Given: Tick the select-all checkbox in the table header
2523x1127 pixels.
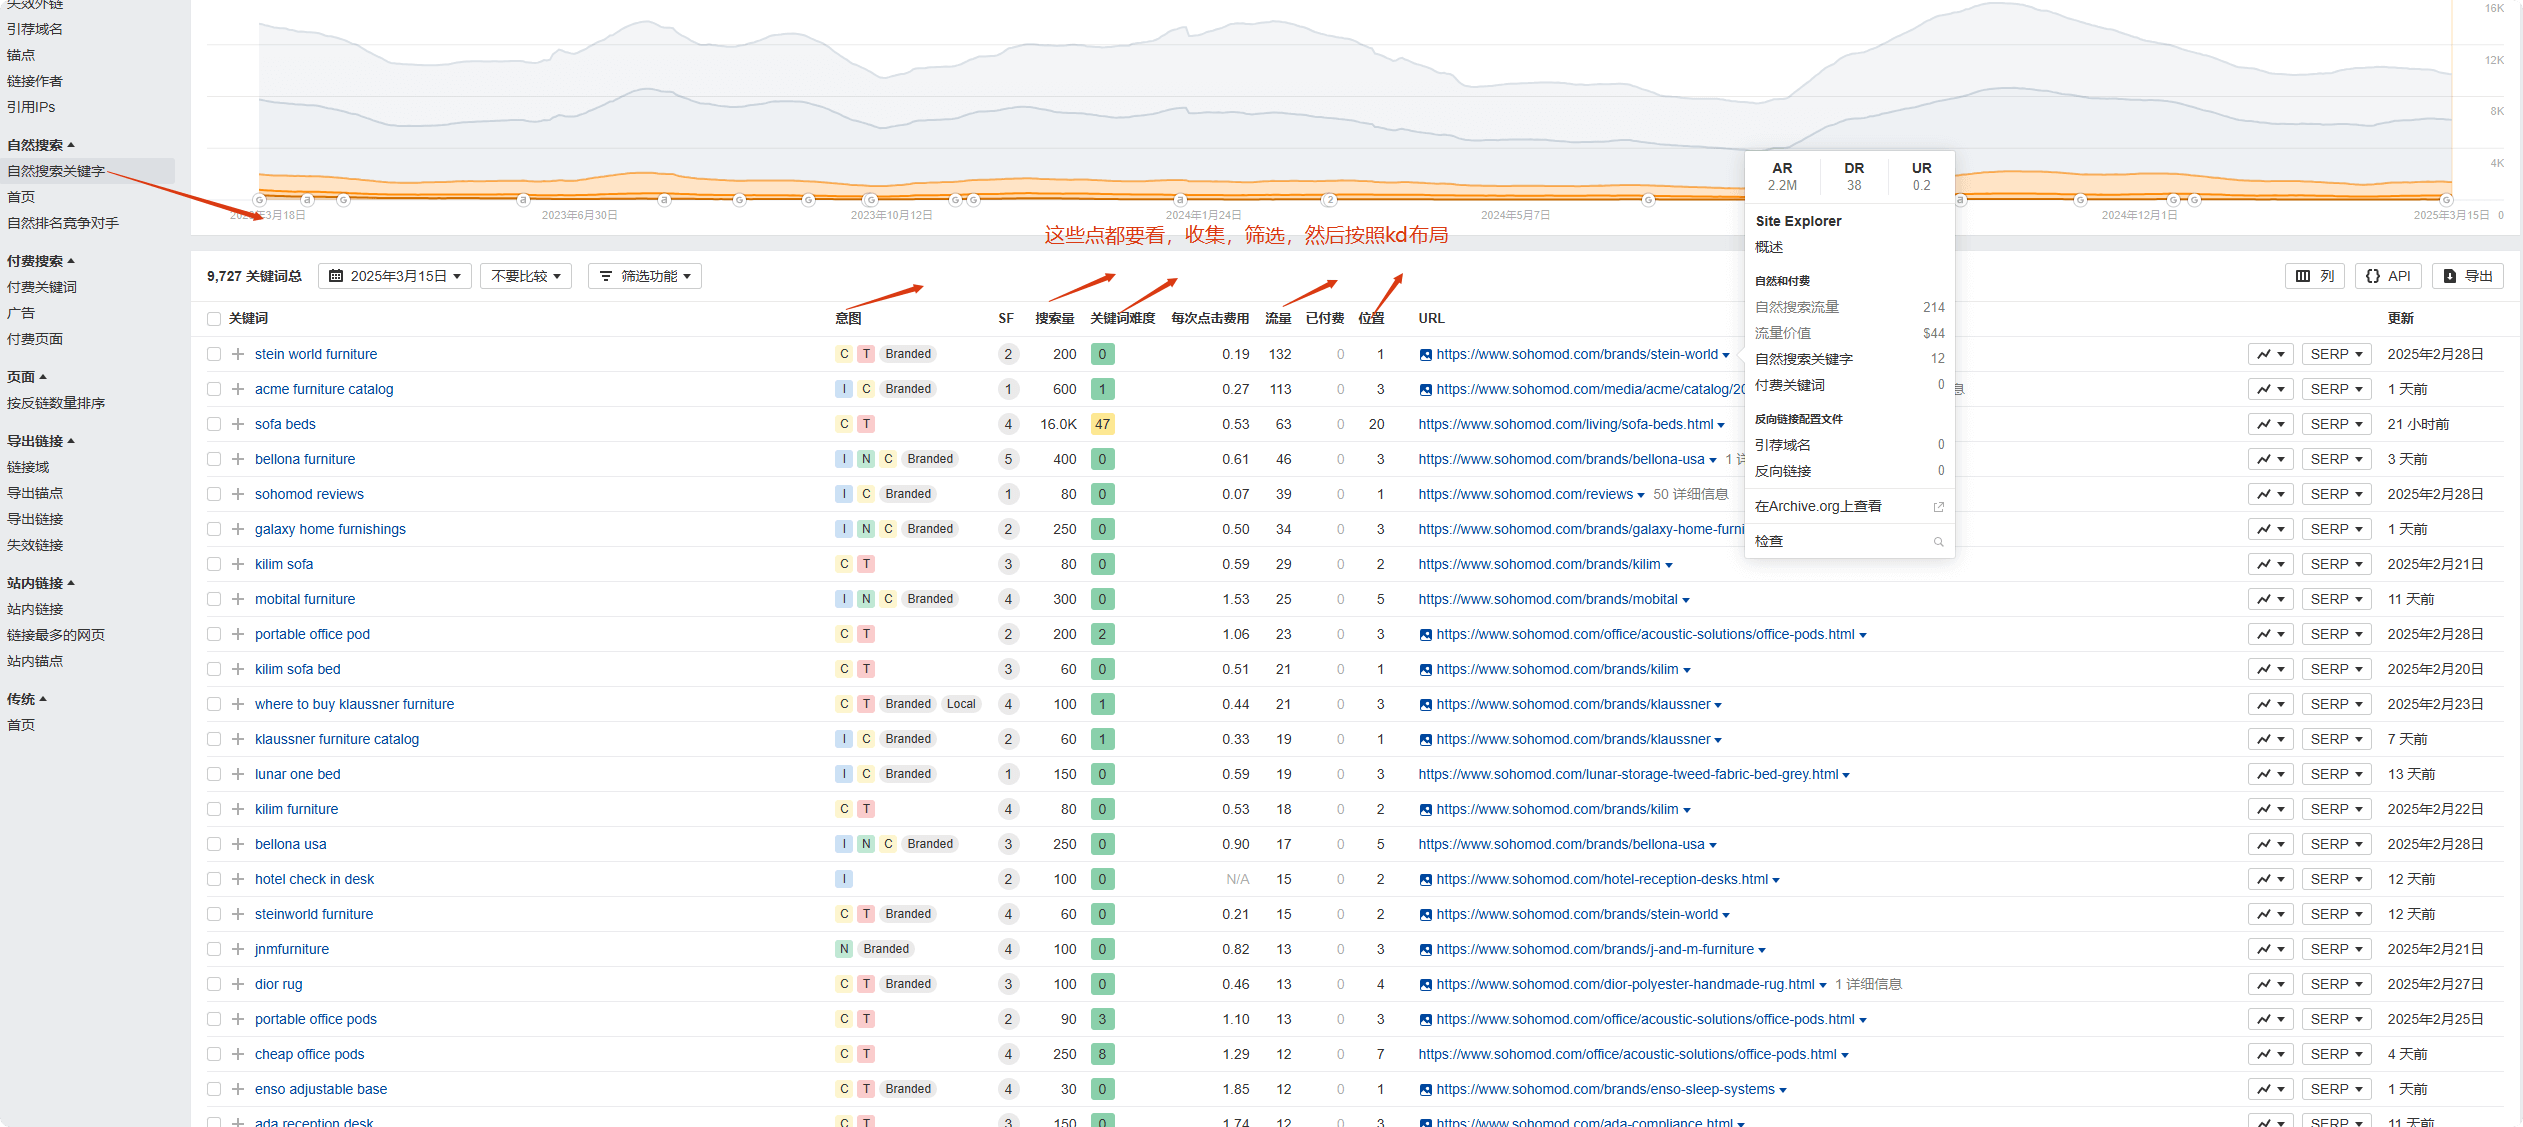Looking at the screenshot, I should [x=214, y=319].
